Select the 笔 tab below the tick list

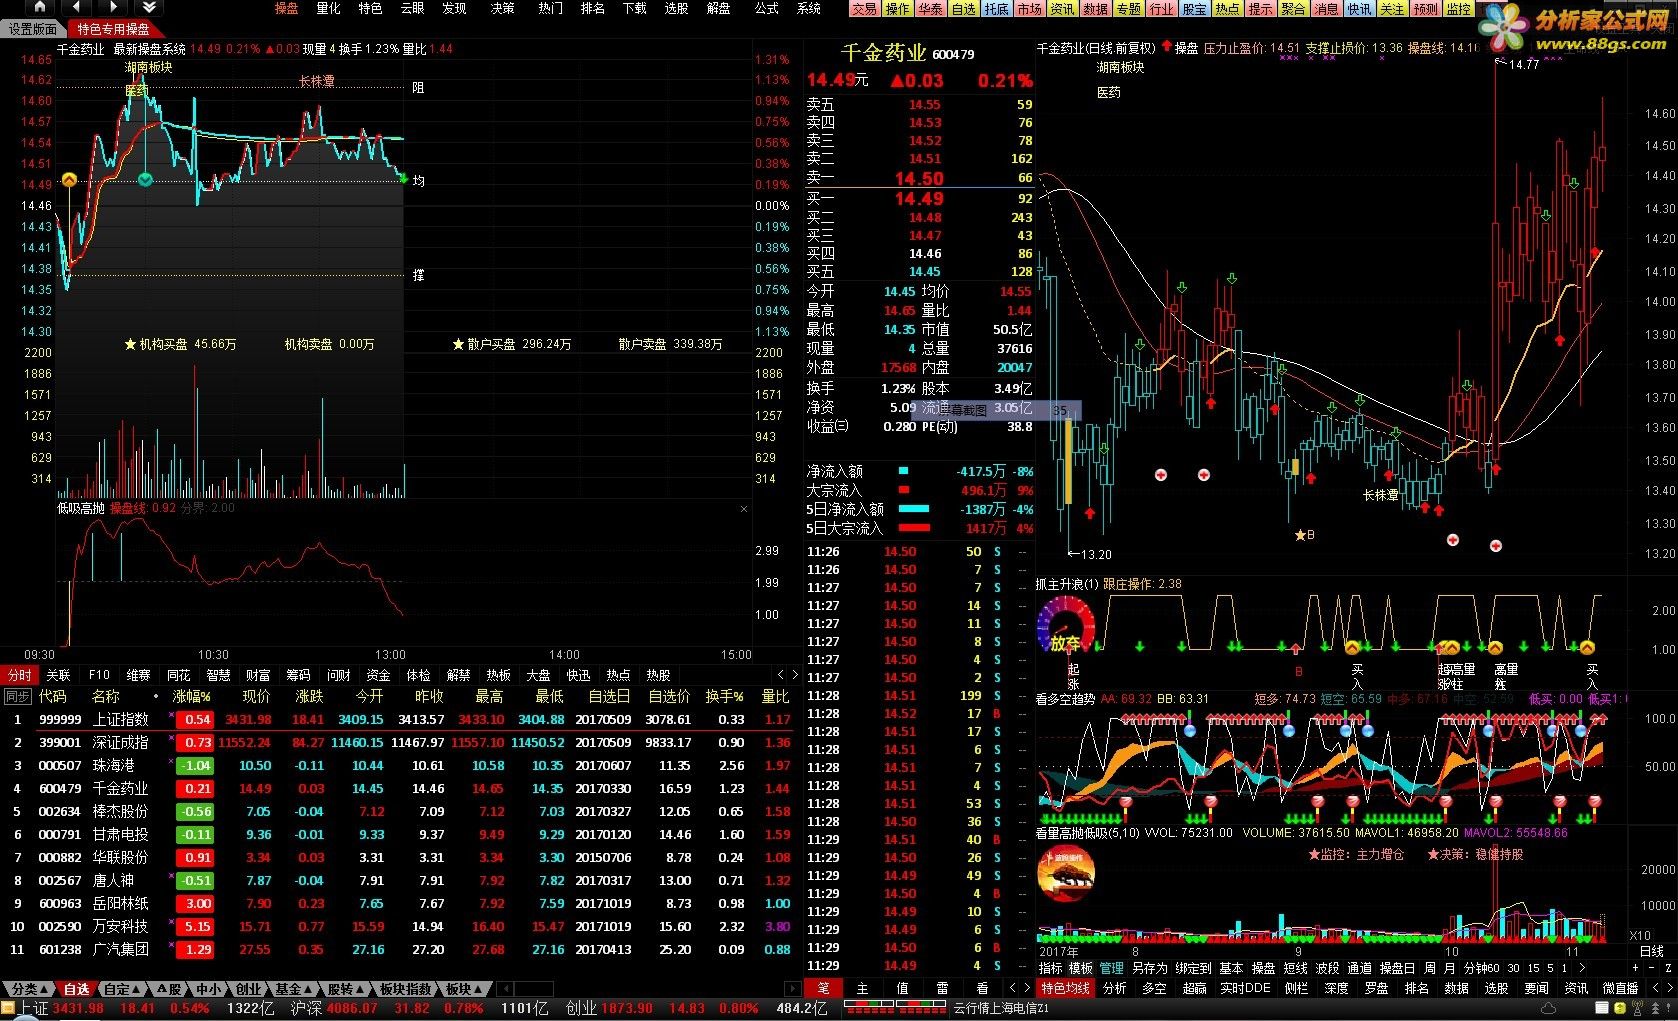[x=823, y=988]
